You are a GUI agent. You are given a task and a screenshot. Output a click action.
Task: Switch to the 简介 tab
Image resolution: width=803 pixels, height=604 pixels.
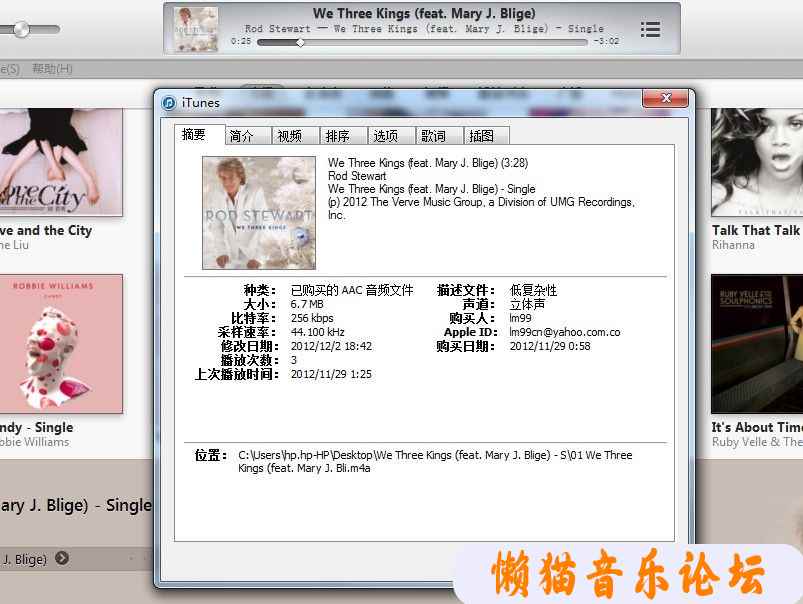pos(248,136)
